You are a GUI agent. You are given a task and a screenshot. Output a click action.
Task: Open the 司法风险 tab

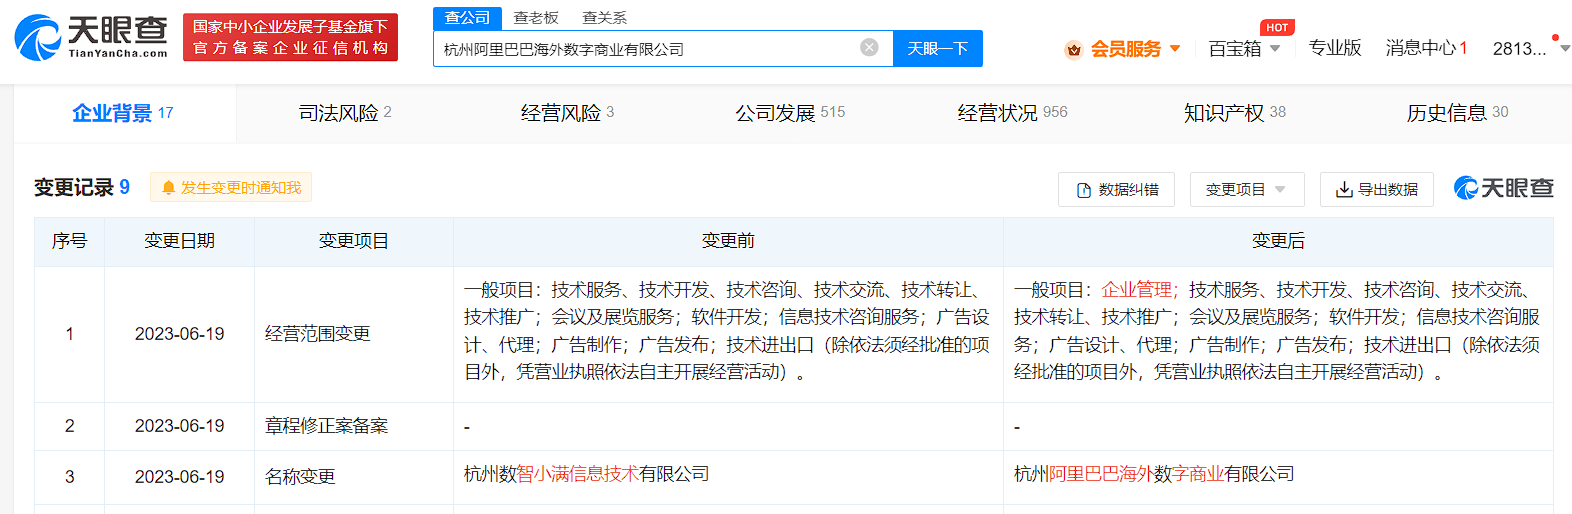[346, 113]
